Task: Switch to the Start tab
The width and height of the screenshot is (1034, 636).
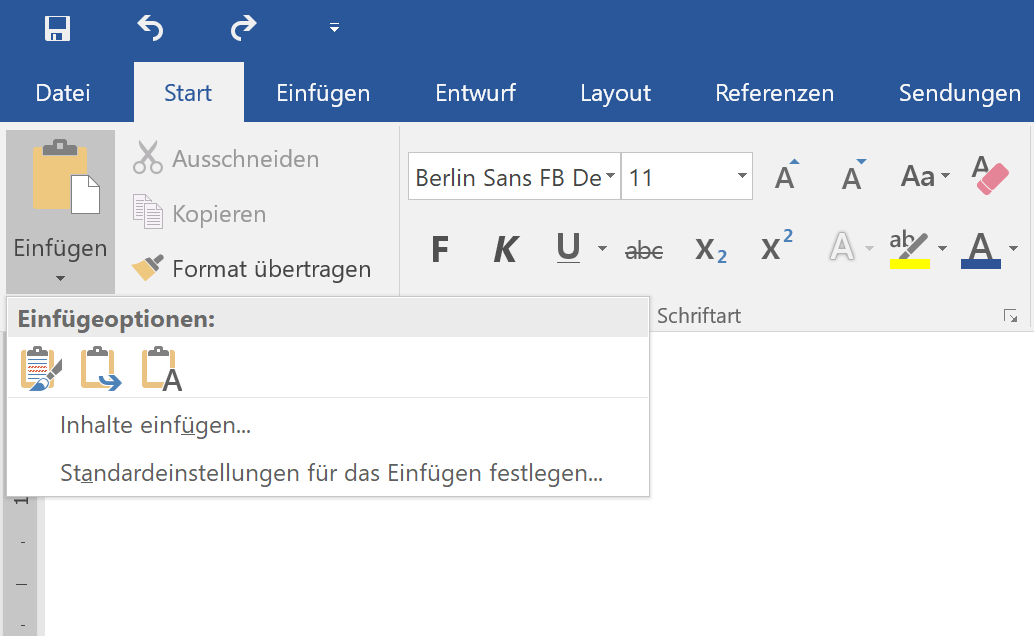Action: tap(188, 93)
